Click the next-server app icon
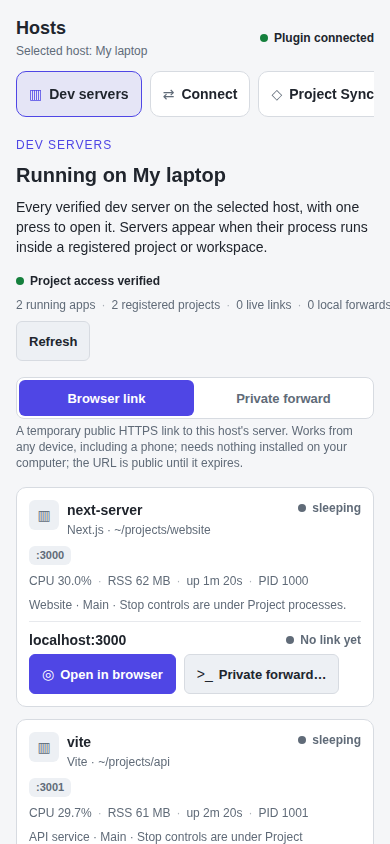390x844 pixels. pos(44,515)
